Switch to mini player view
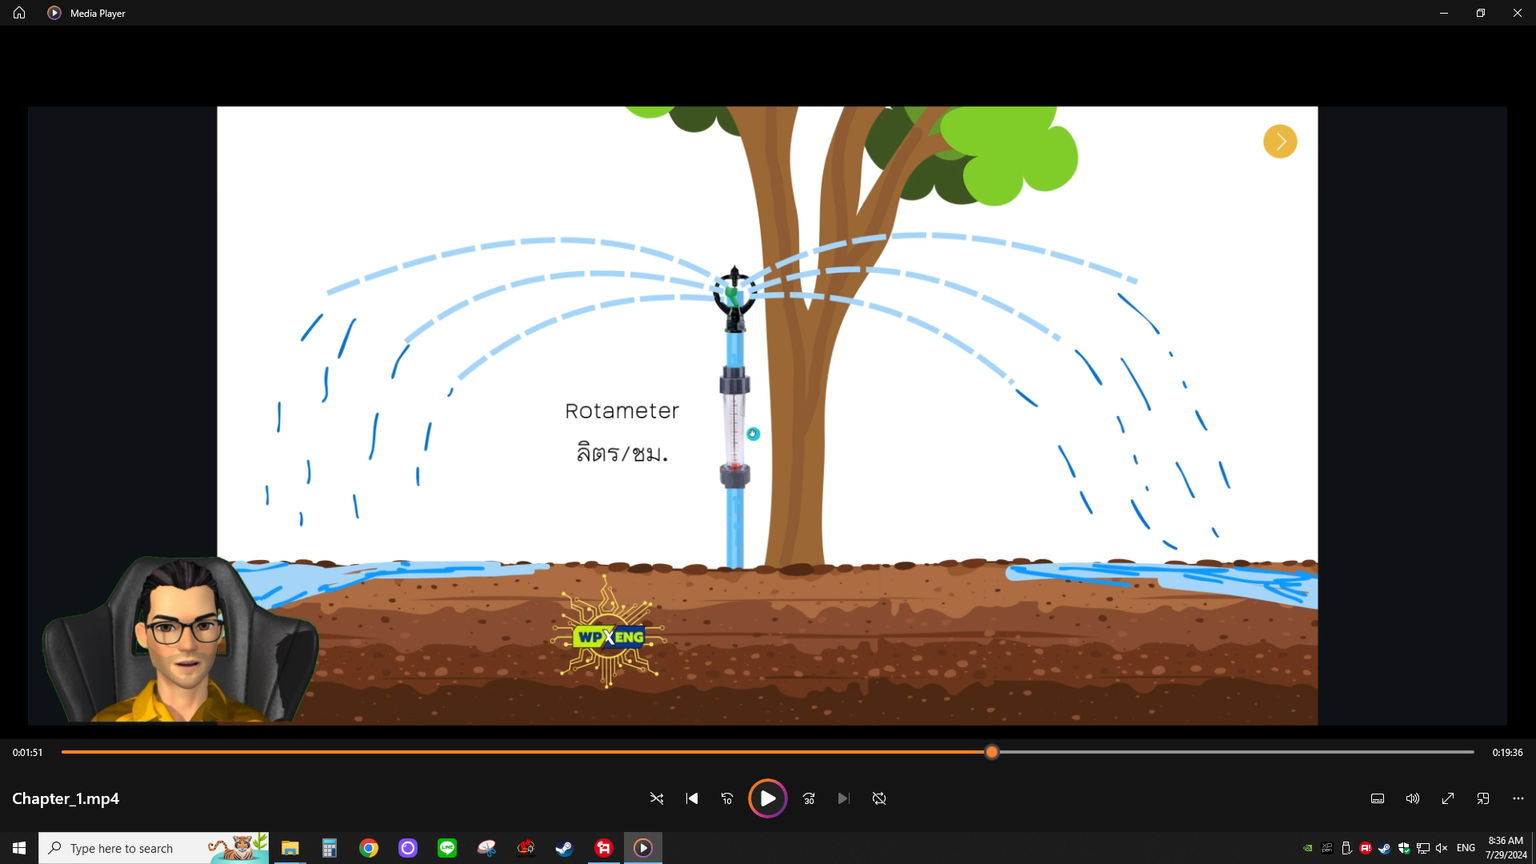1536x864 pixels. [x=1483, y=799]
